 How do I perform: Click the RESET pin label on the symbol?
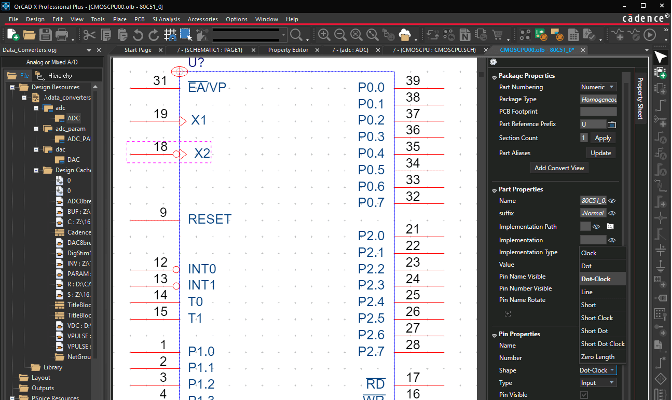pos(210,219)
